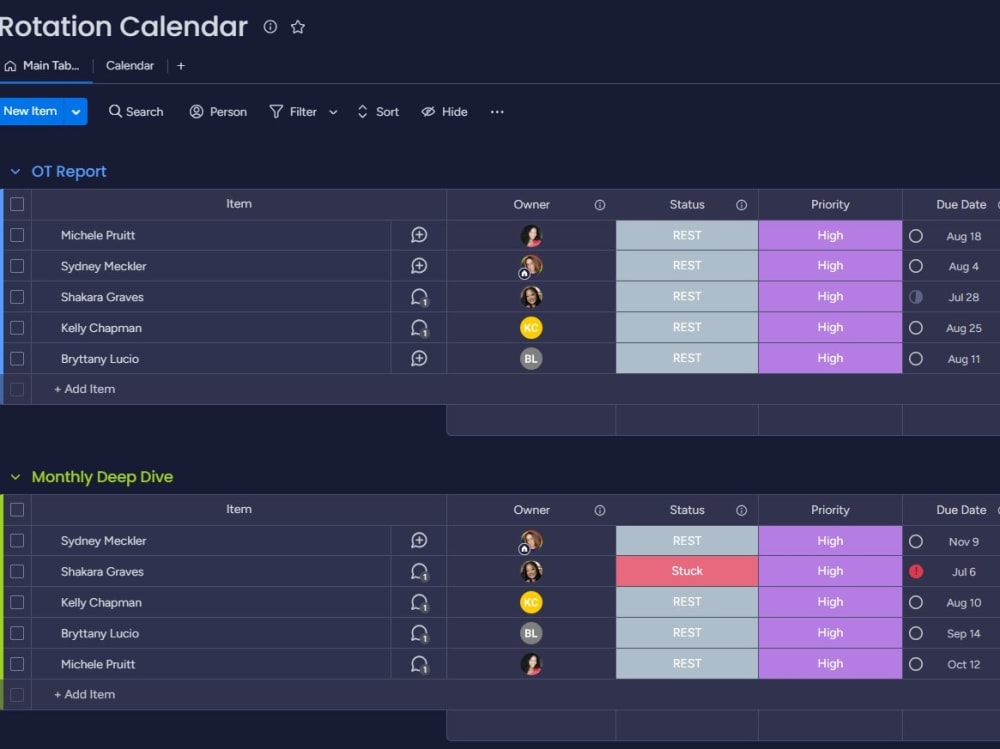Open the three-dot more options menu

(497, 112)
